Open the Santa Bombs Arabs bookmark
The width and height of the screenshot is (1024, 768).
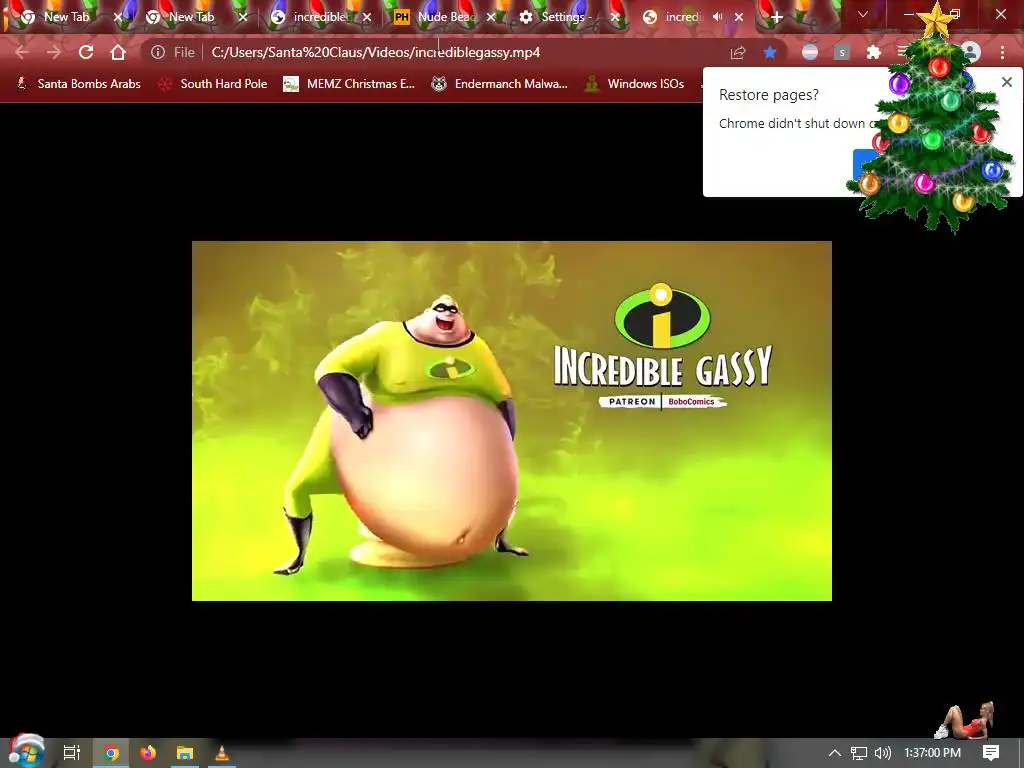click(78, 84)
